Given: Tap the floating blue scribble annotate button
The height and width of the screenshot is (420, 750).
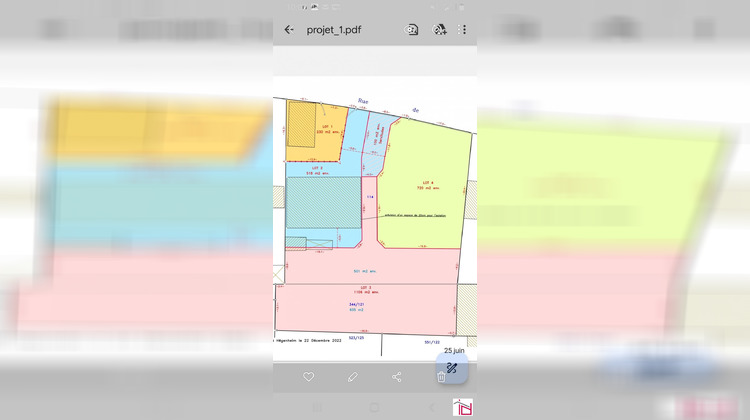Looking at the screenshot, I should [x=452, y=368].
